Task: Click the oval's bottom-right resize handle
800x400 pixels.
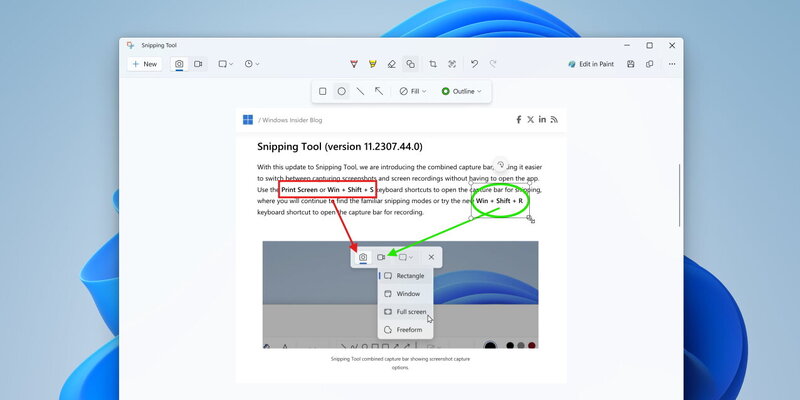Action: coord(531,219)
